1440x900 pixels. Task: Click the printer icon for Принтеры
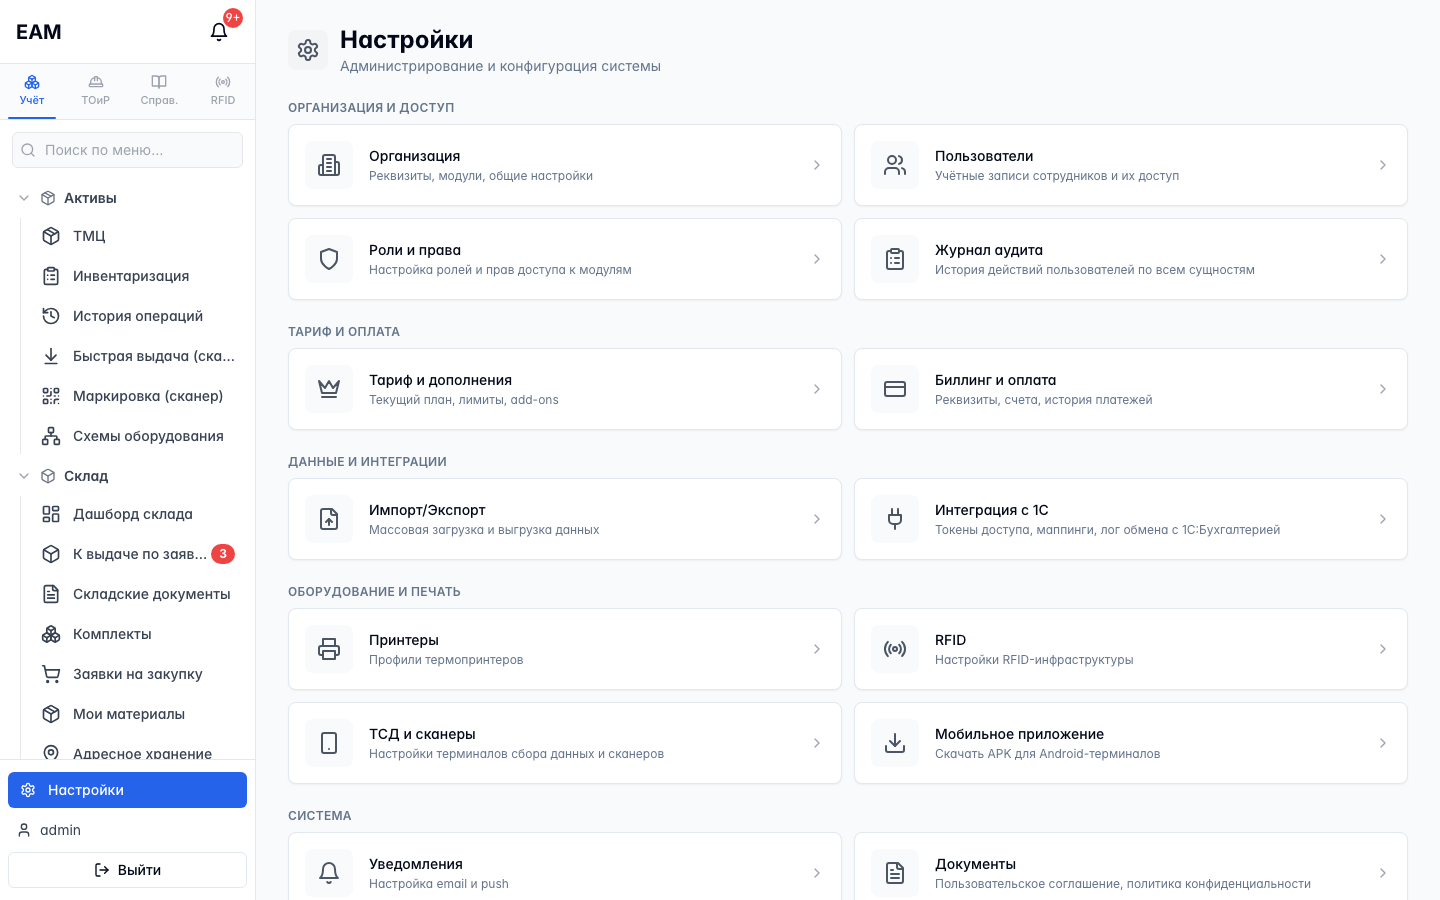(329, 649)
